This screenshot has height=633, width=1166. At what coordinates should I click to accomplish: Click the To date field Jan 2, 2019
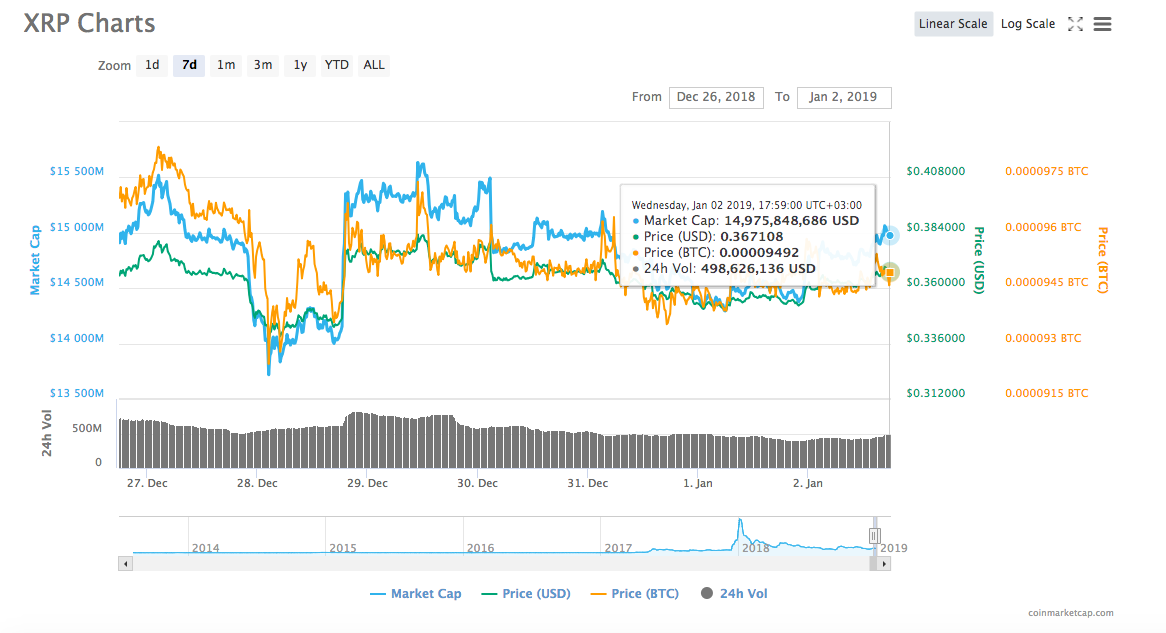coord(843,97)
